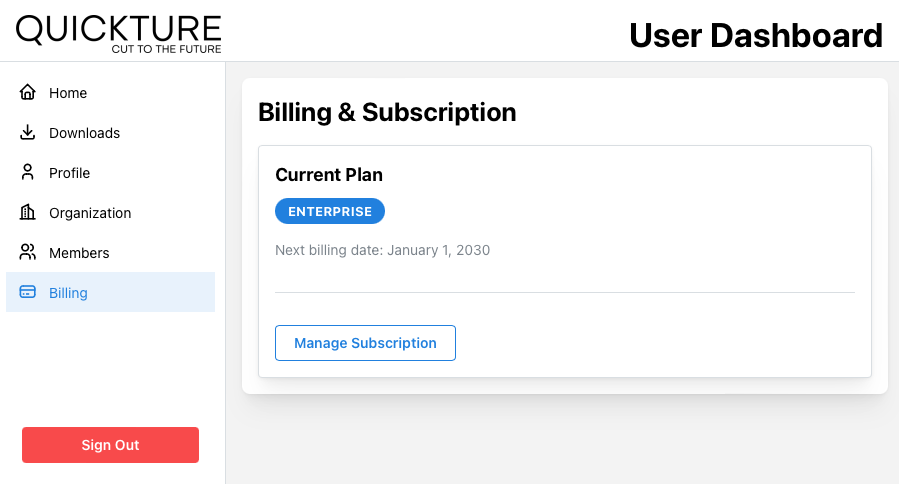Click the red Sign Out button
899x484 pixels.
click(x=111, y=445)
